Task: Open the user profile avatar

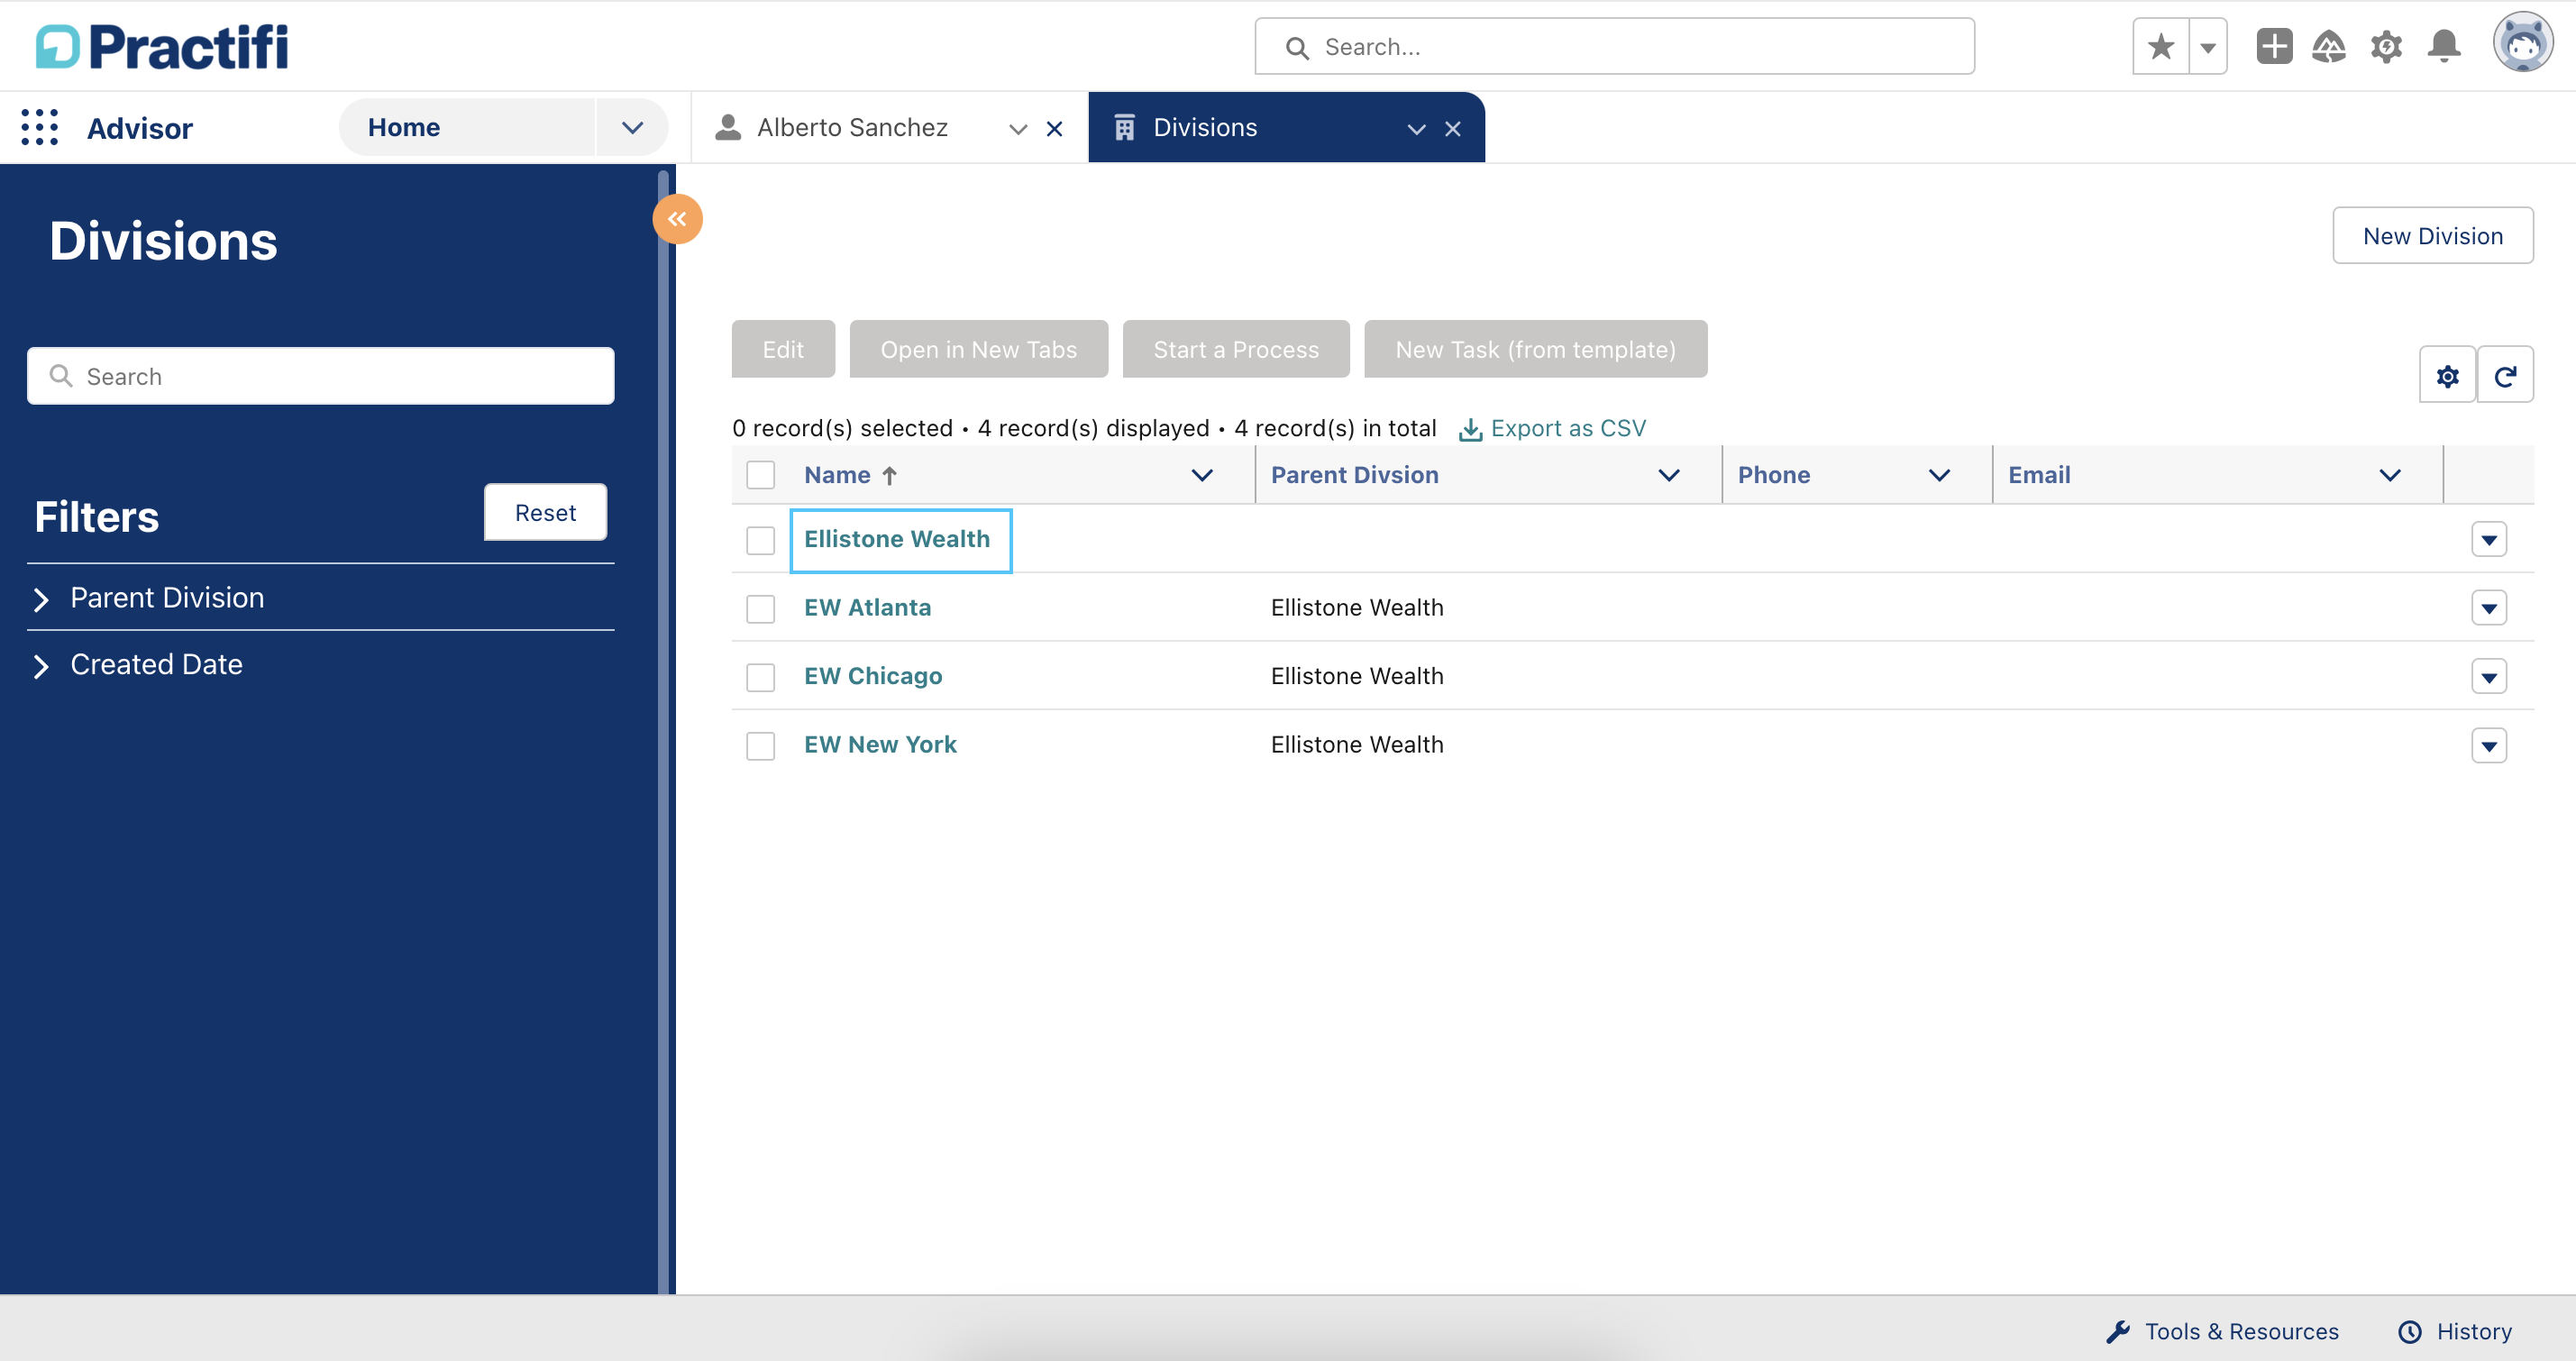Action: pyautogui.click(x=2522, y=43)
